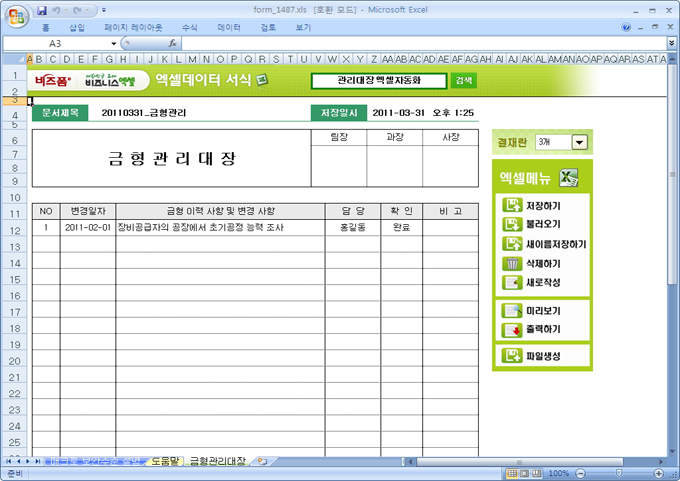
Task: Select the 도움말 sheet tab
Action: coord(165,461)
